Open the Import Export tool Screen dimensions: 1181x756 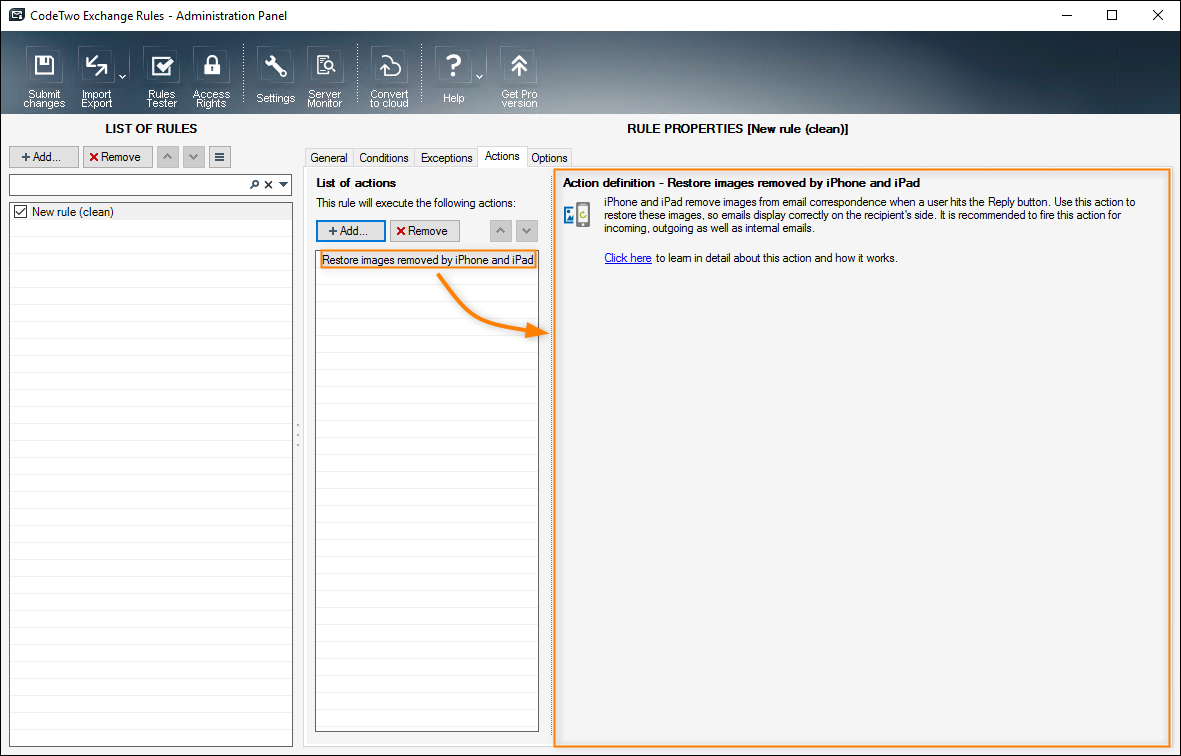pos(96,78)
